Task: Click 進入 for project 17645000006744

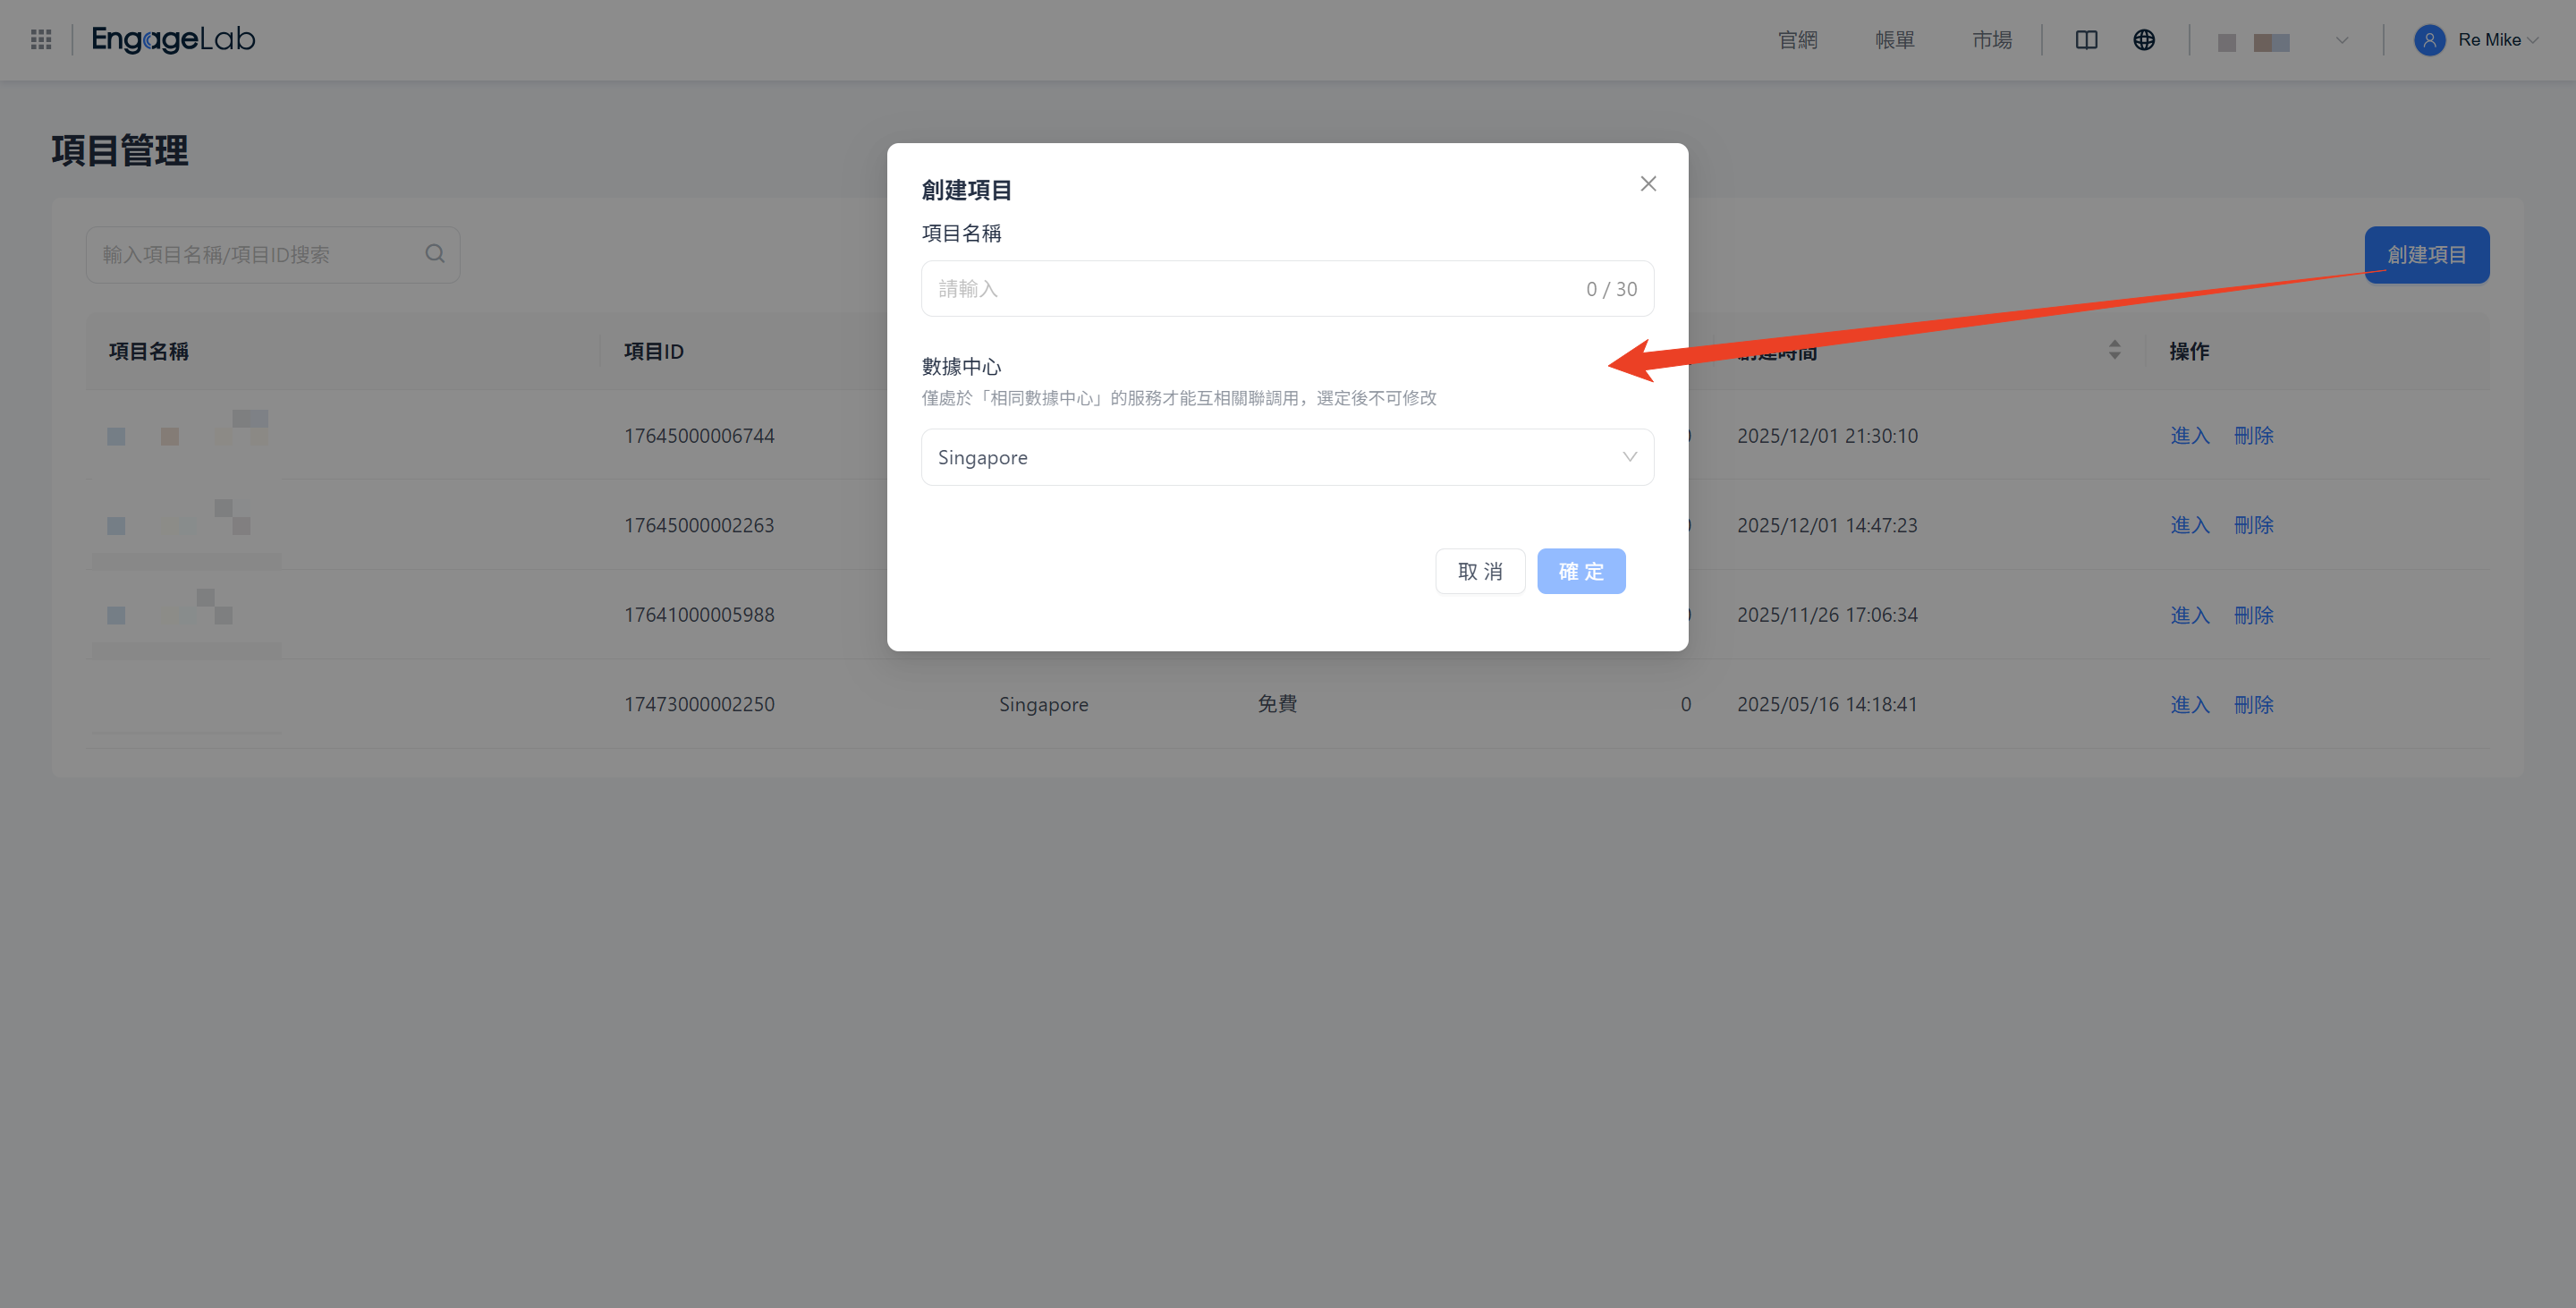Action: 2189,436
